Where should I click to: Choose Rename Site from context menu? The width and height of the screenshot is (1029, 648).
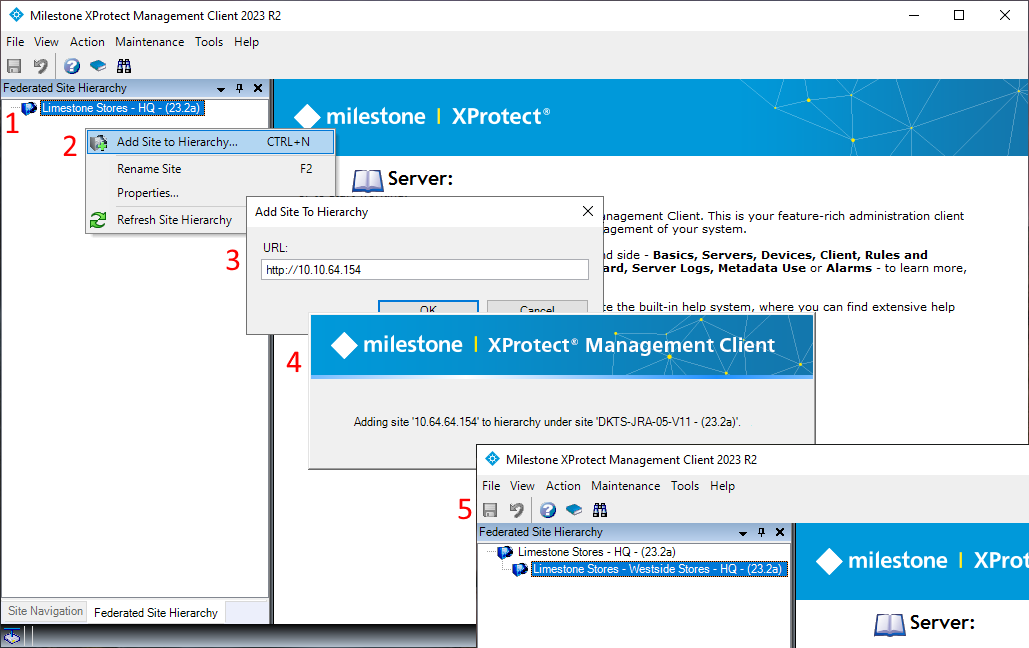(x=210, y=169)
